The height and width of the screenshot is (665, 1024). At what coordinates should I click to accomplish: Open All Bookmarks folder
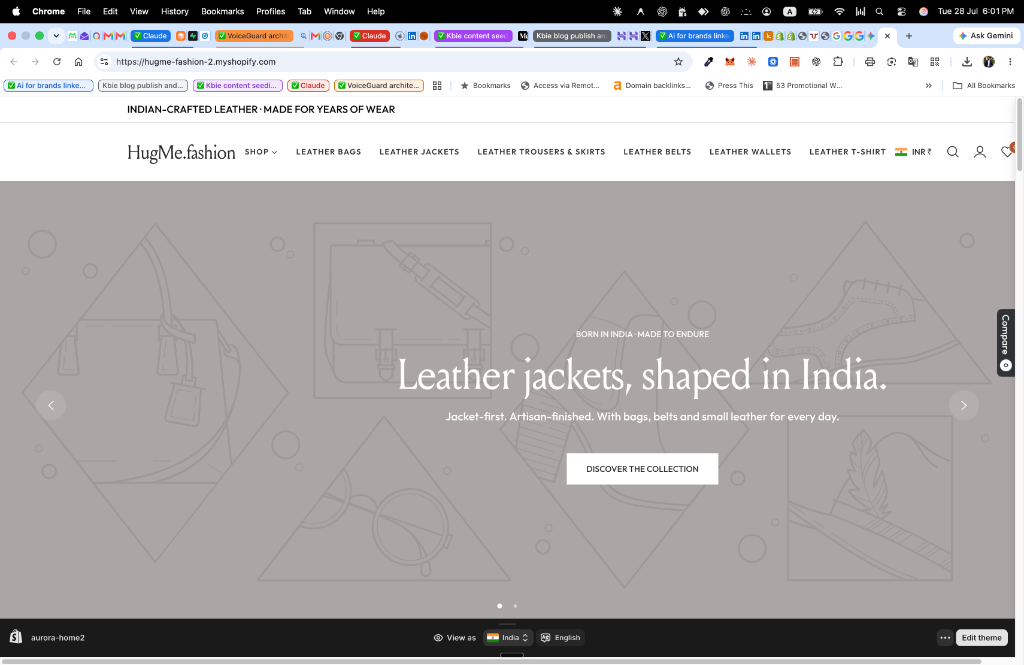click(984, 86)
